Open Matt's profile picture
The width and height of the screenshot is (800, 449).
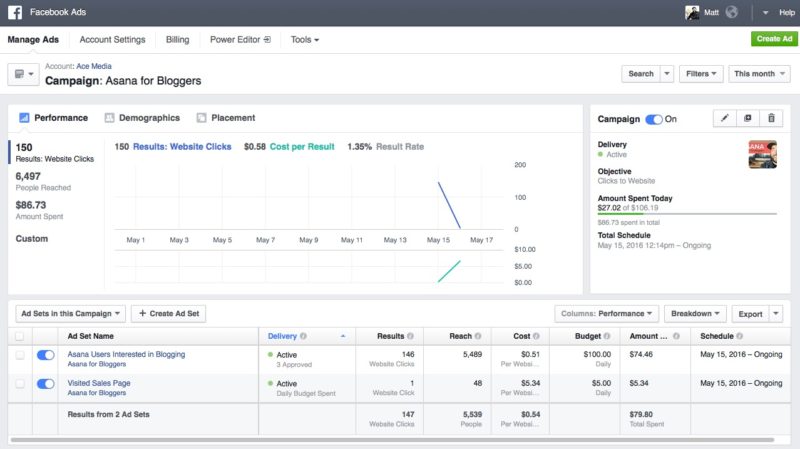692,12
